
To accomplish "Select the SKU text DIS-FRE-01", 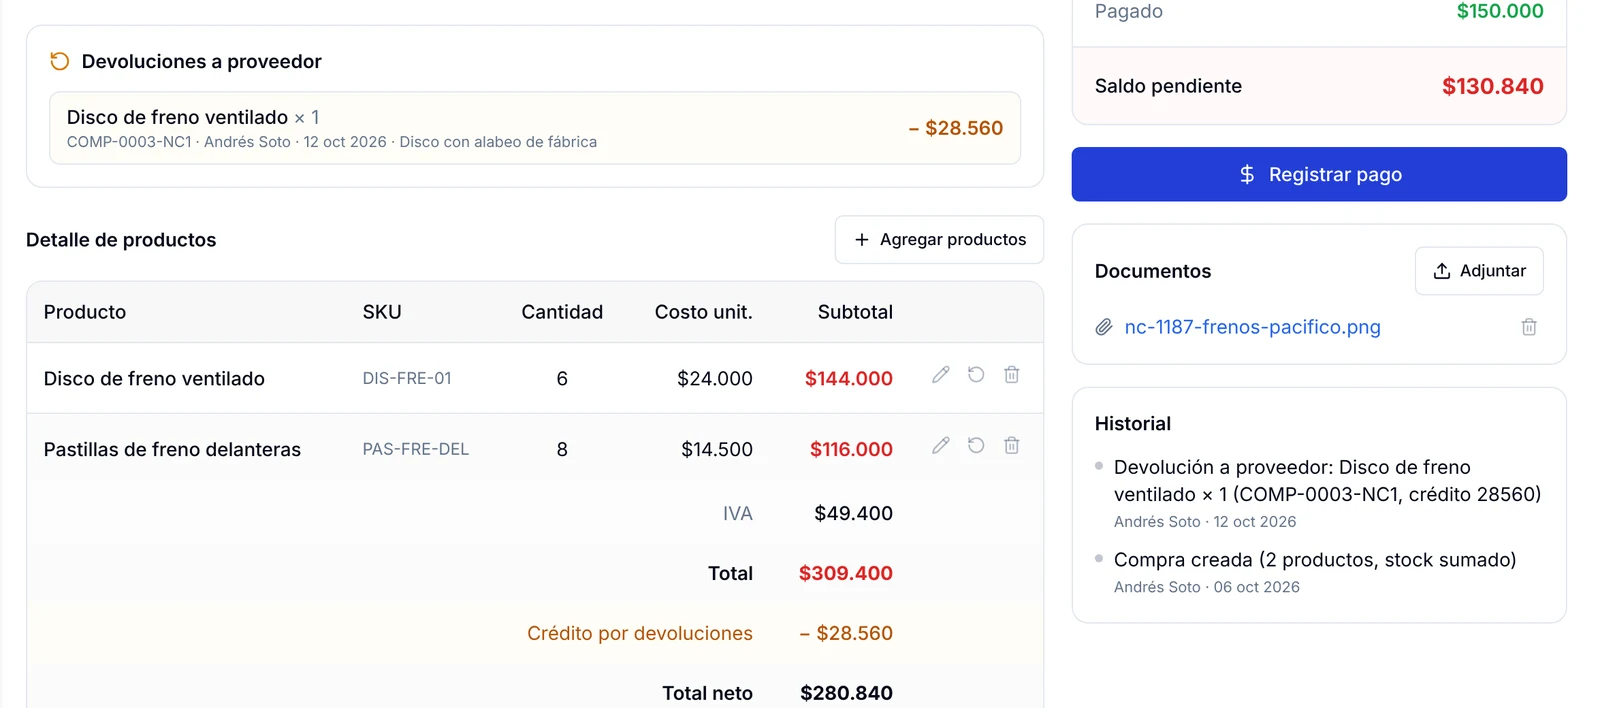I will 407,378.
